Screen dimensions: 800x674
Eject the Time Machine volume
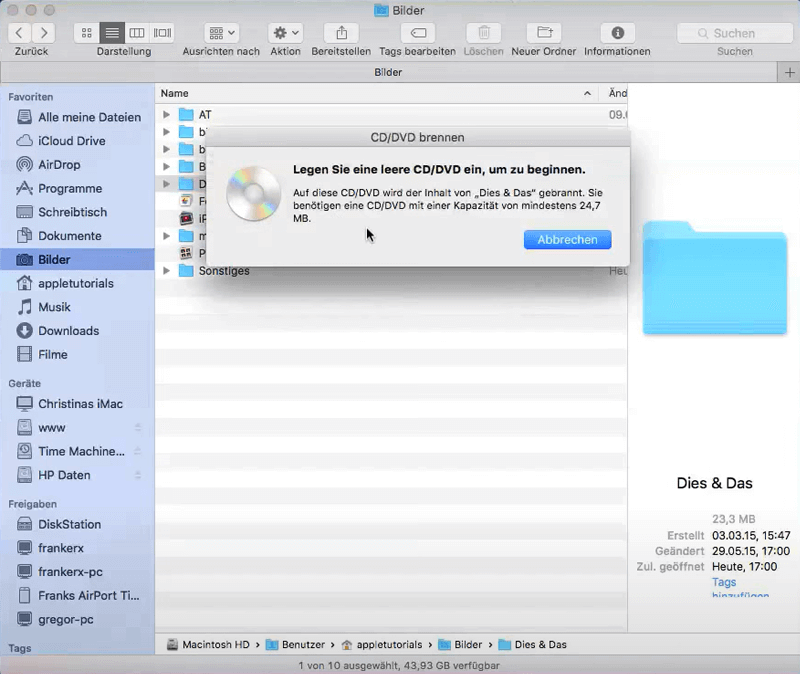(138, 452)
